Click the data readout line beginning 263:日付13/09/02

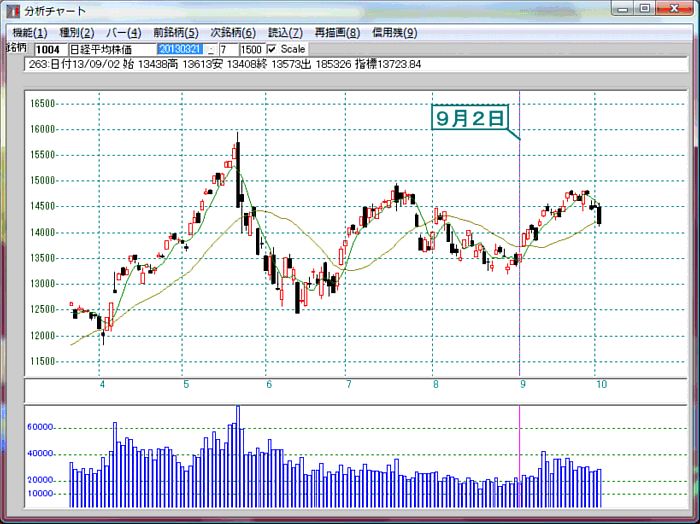[356, 65]
